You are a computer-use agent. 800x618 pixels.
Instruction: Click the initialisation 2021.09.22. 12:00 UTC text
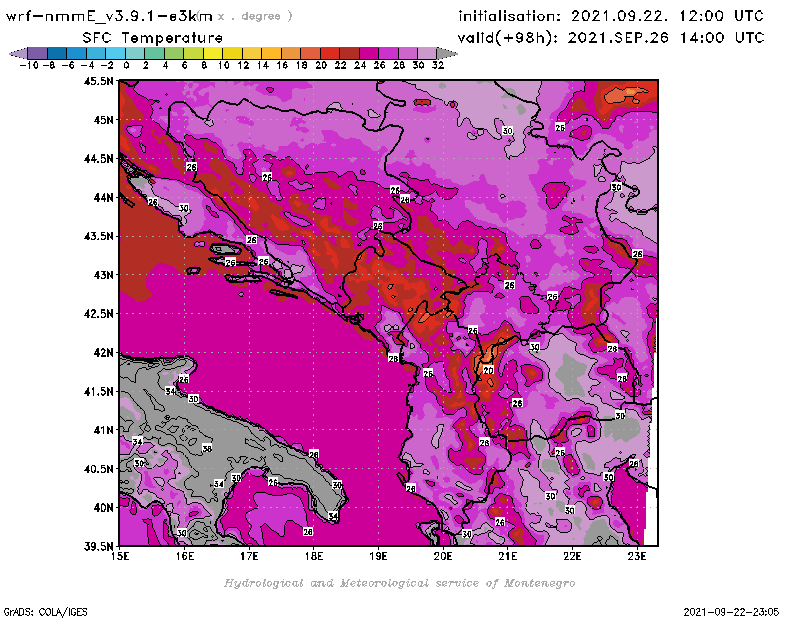pyautogui.click(x=611, y=16)
